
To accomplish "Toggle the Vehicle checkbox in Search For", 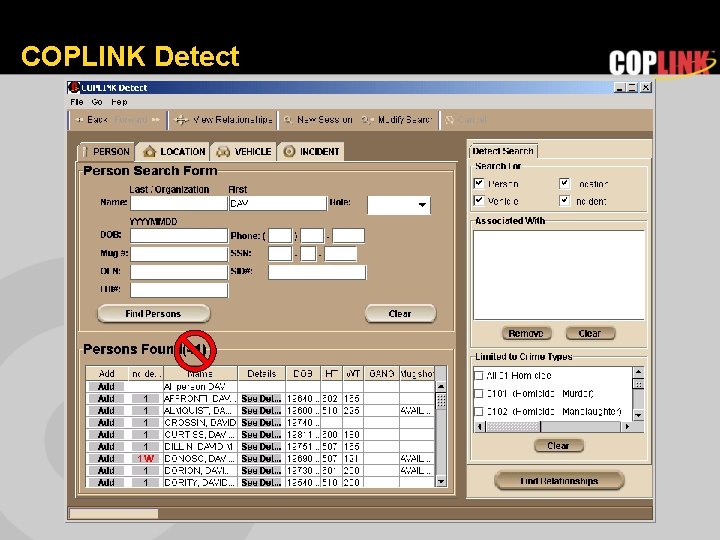I will 479,201.
